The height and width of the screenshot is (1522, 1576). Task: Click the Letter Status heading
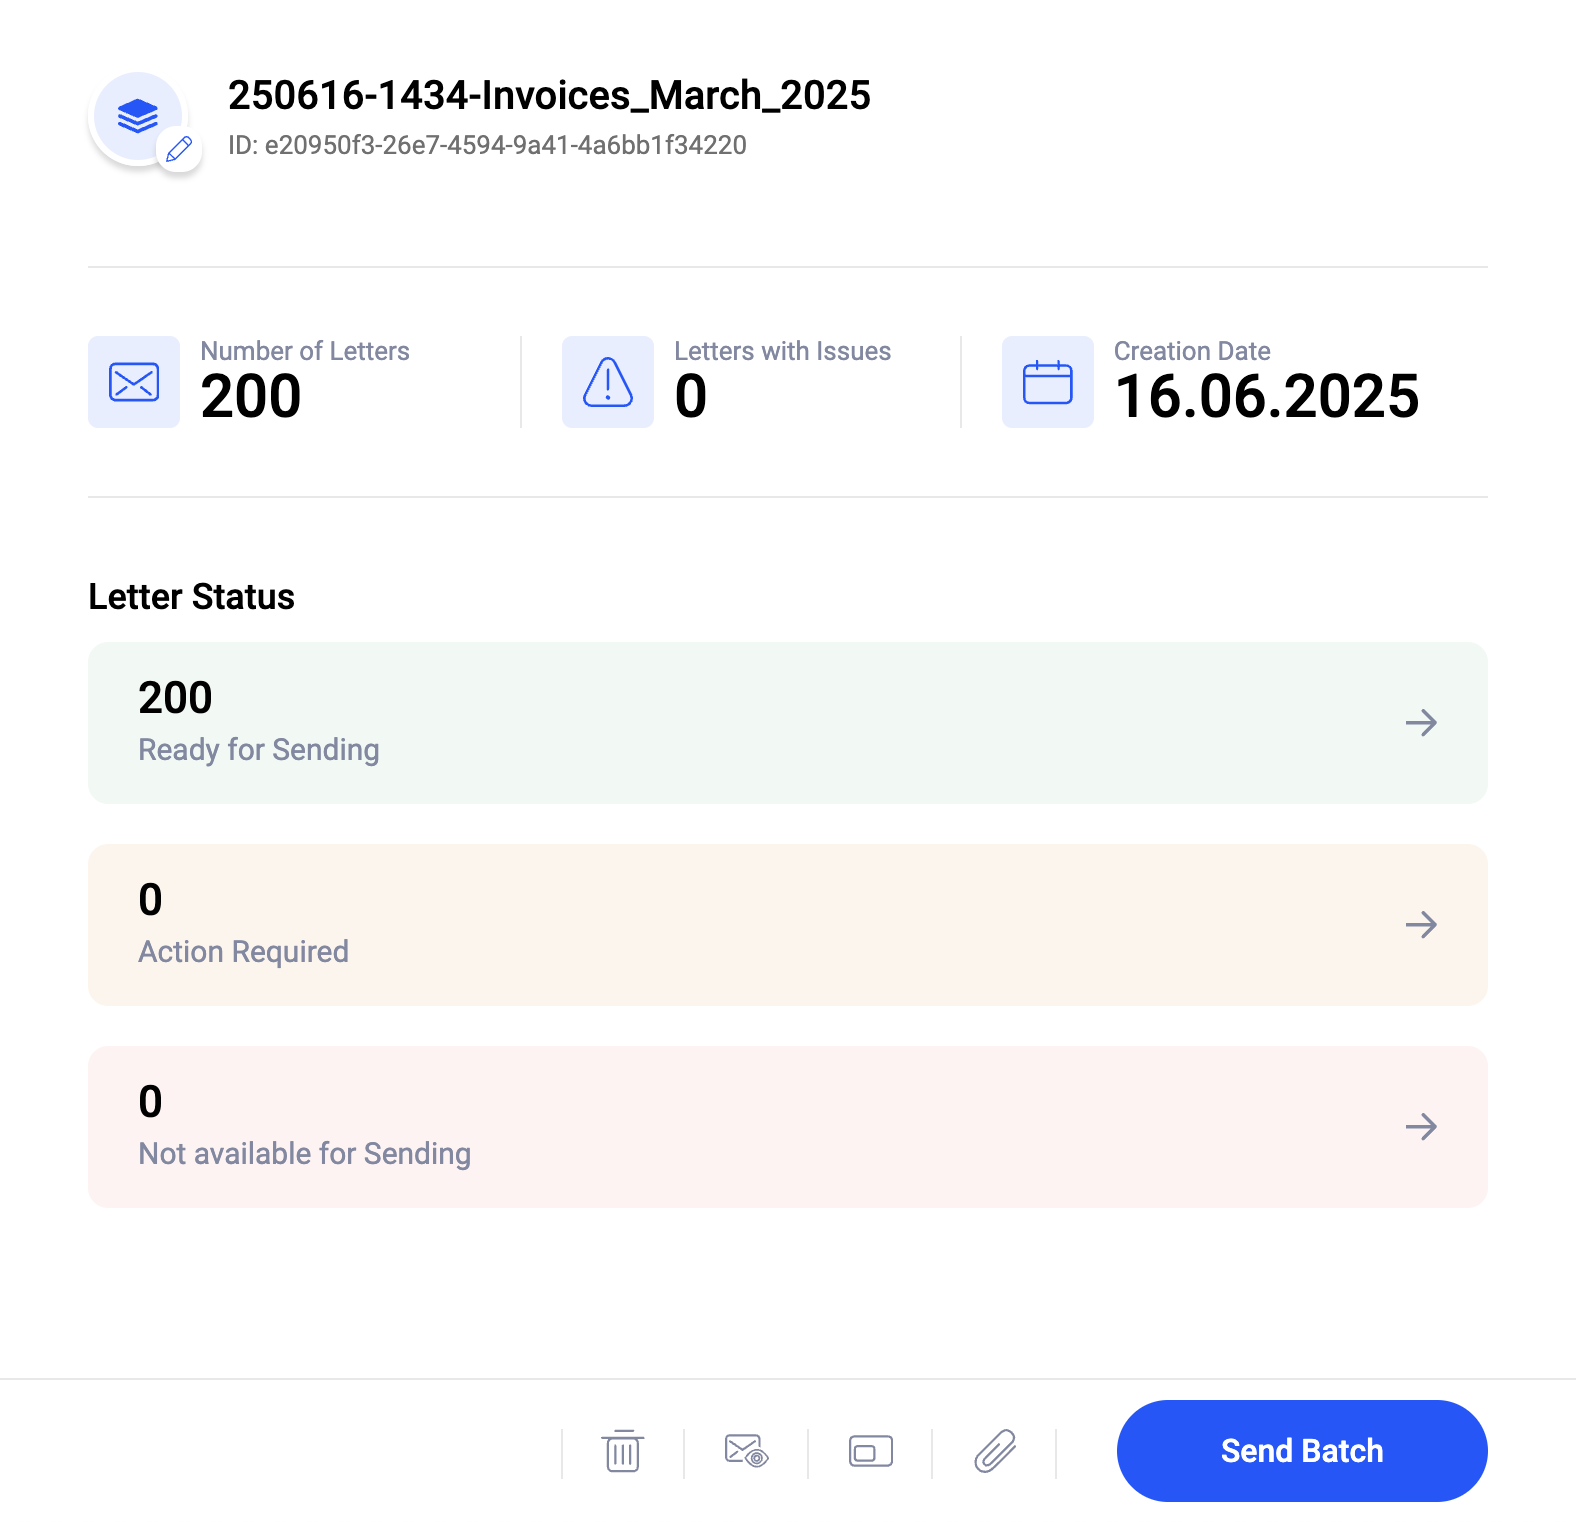(x=190, y=596)
